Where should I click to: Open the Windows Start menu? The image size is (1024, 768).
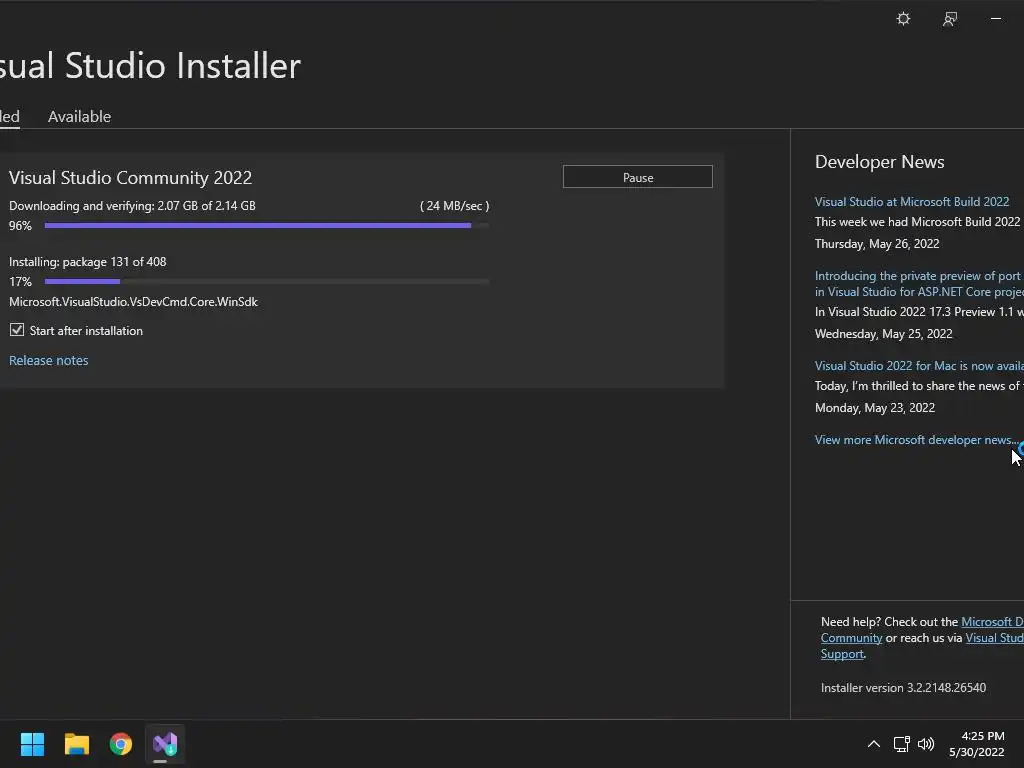coord(32,744)
